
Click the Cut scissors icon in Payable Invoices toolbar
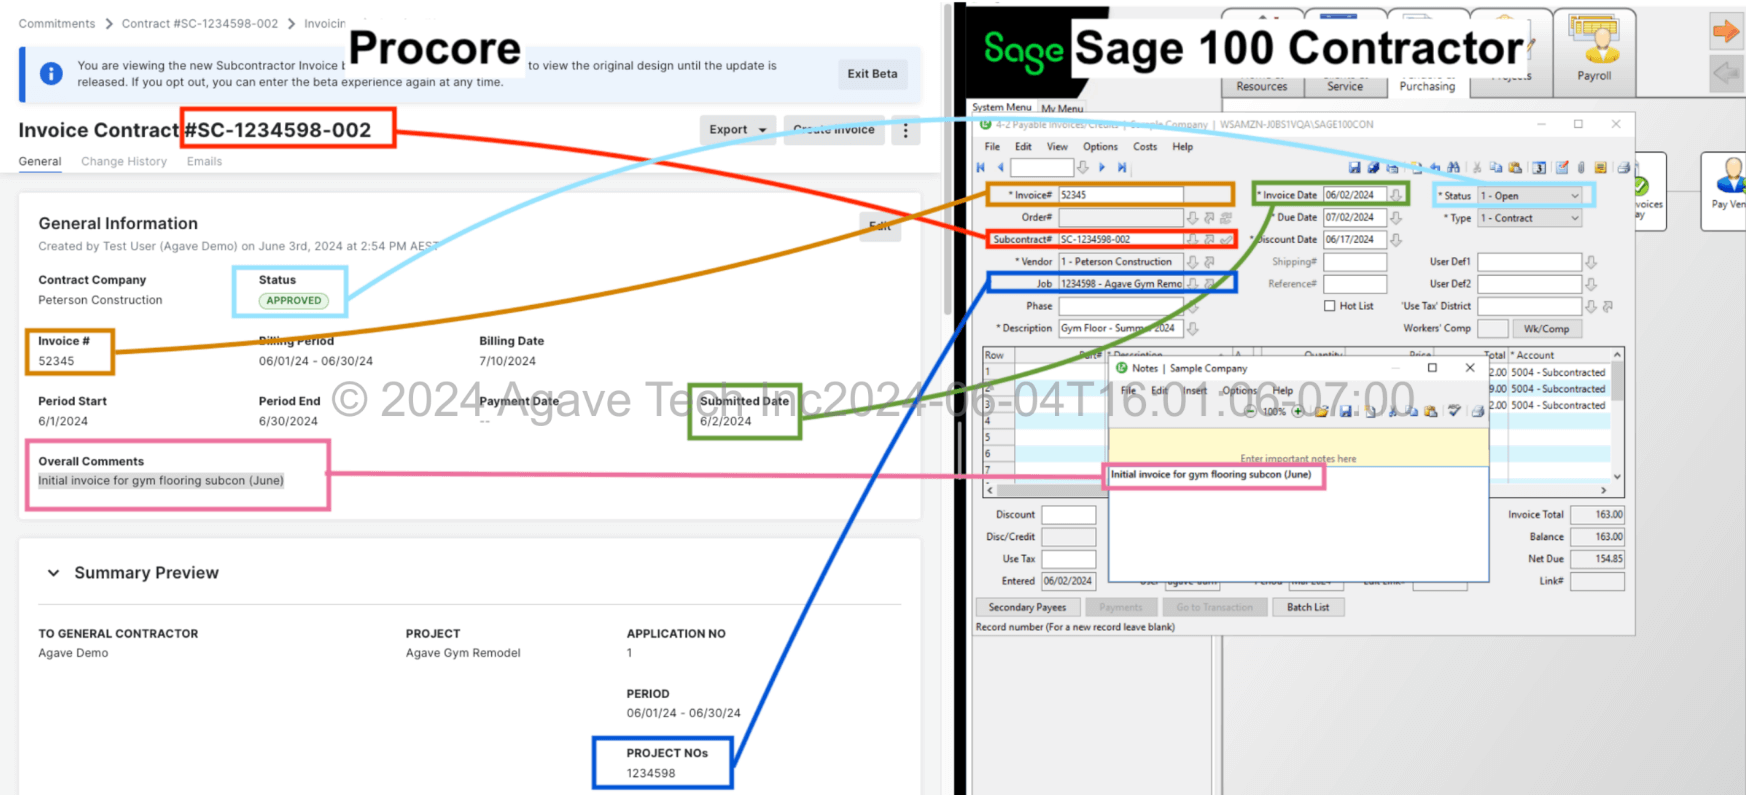coord(1477,168)
